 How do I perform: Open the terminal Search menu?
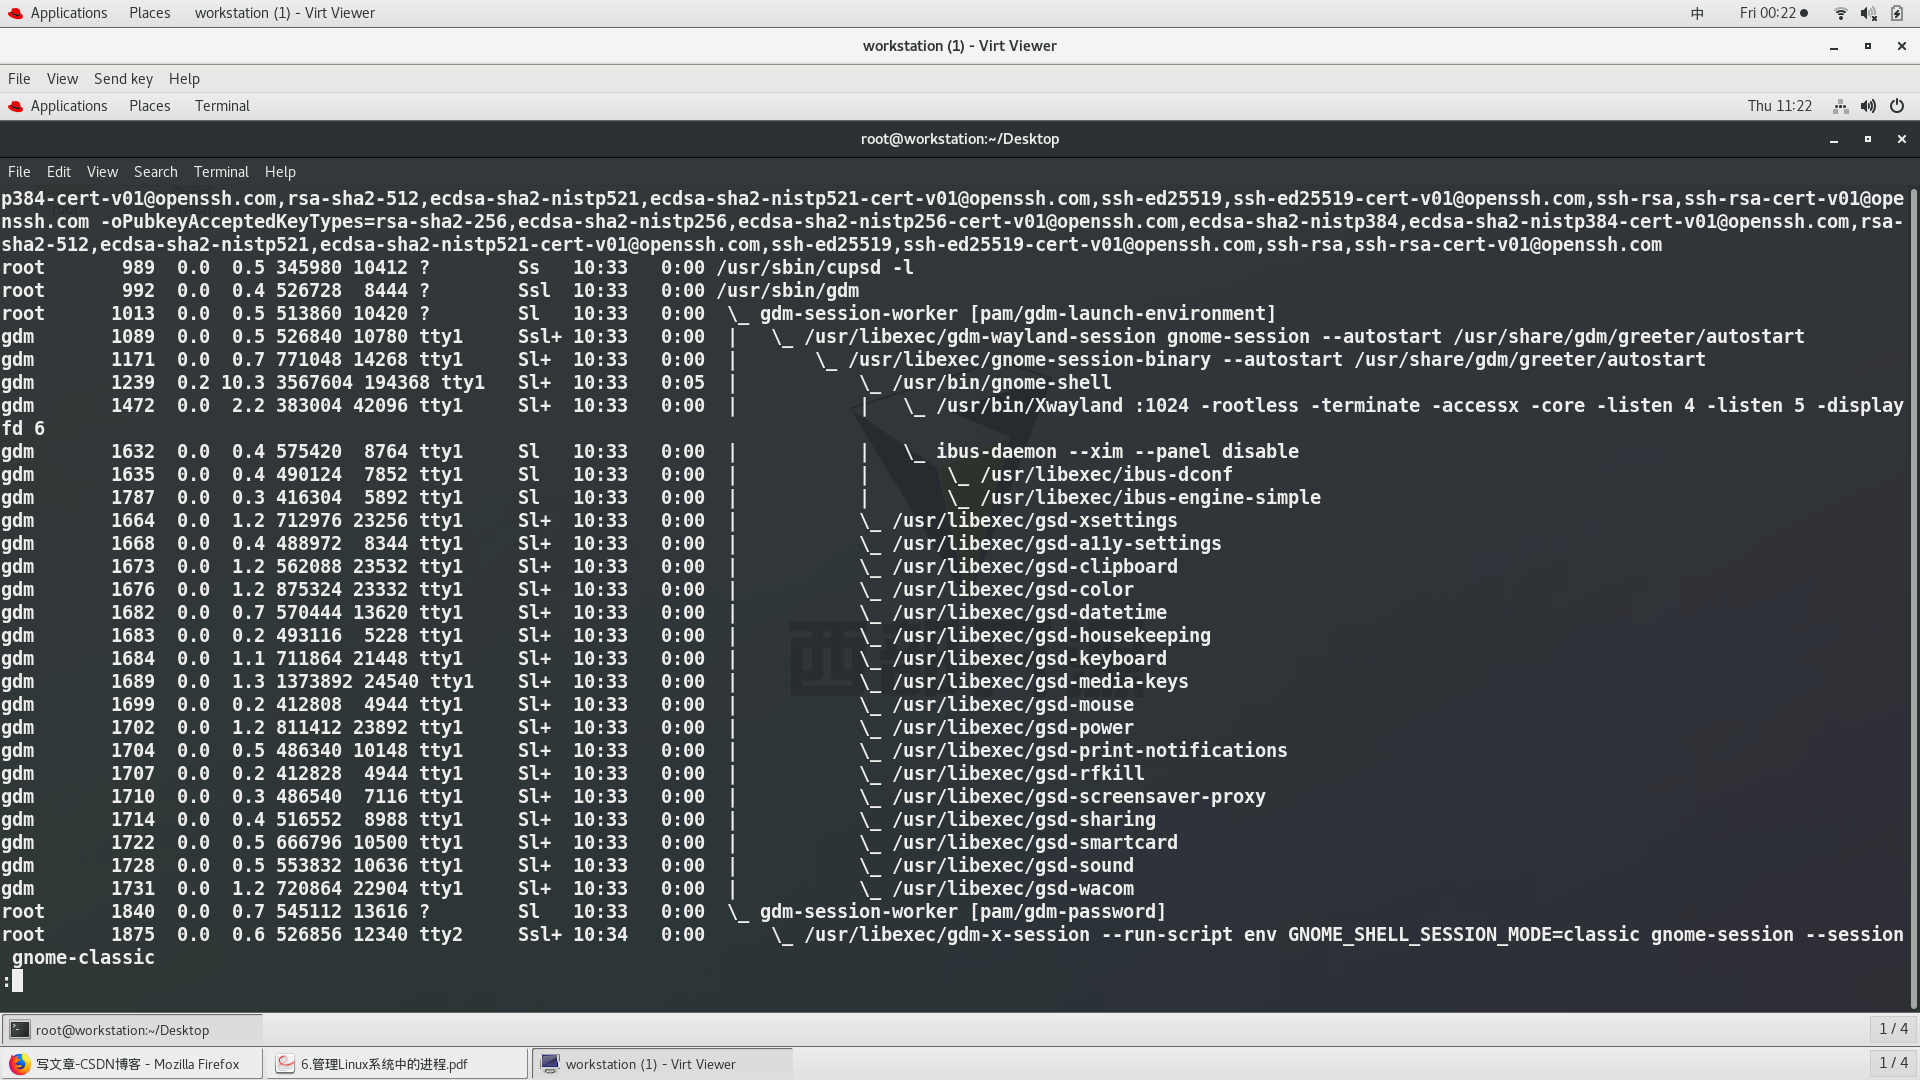(x=155, y=172)
